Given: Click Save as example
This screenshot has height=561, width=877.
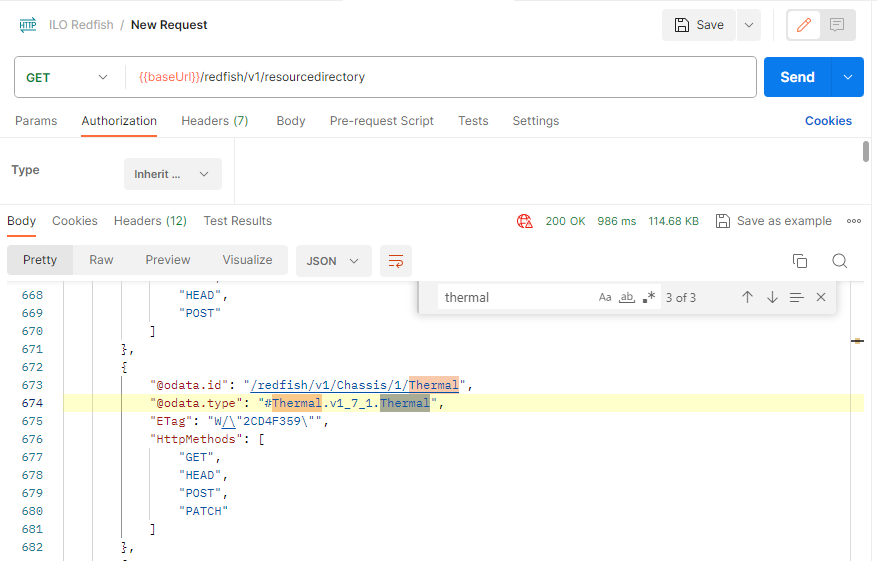Looking at the screenshot, I should click(774, 221).
